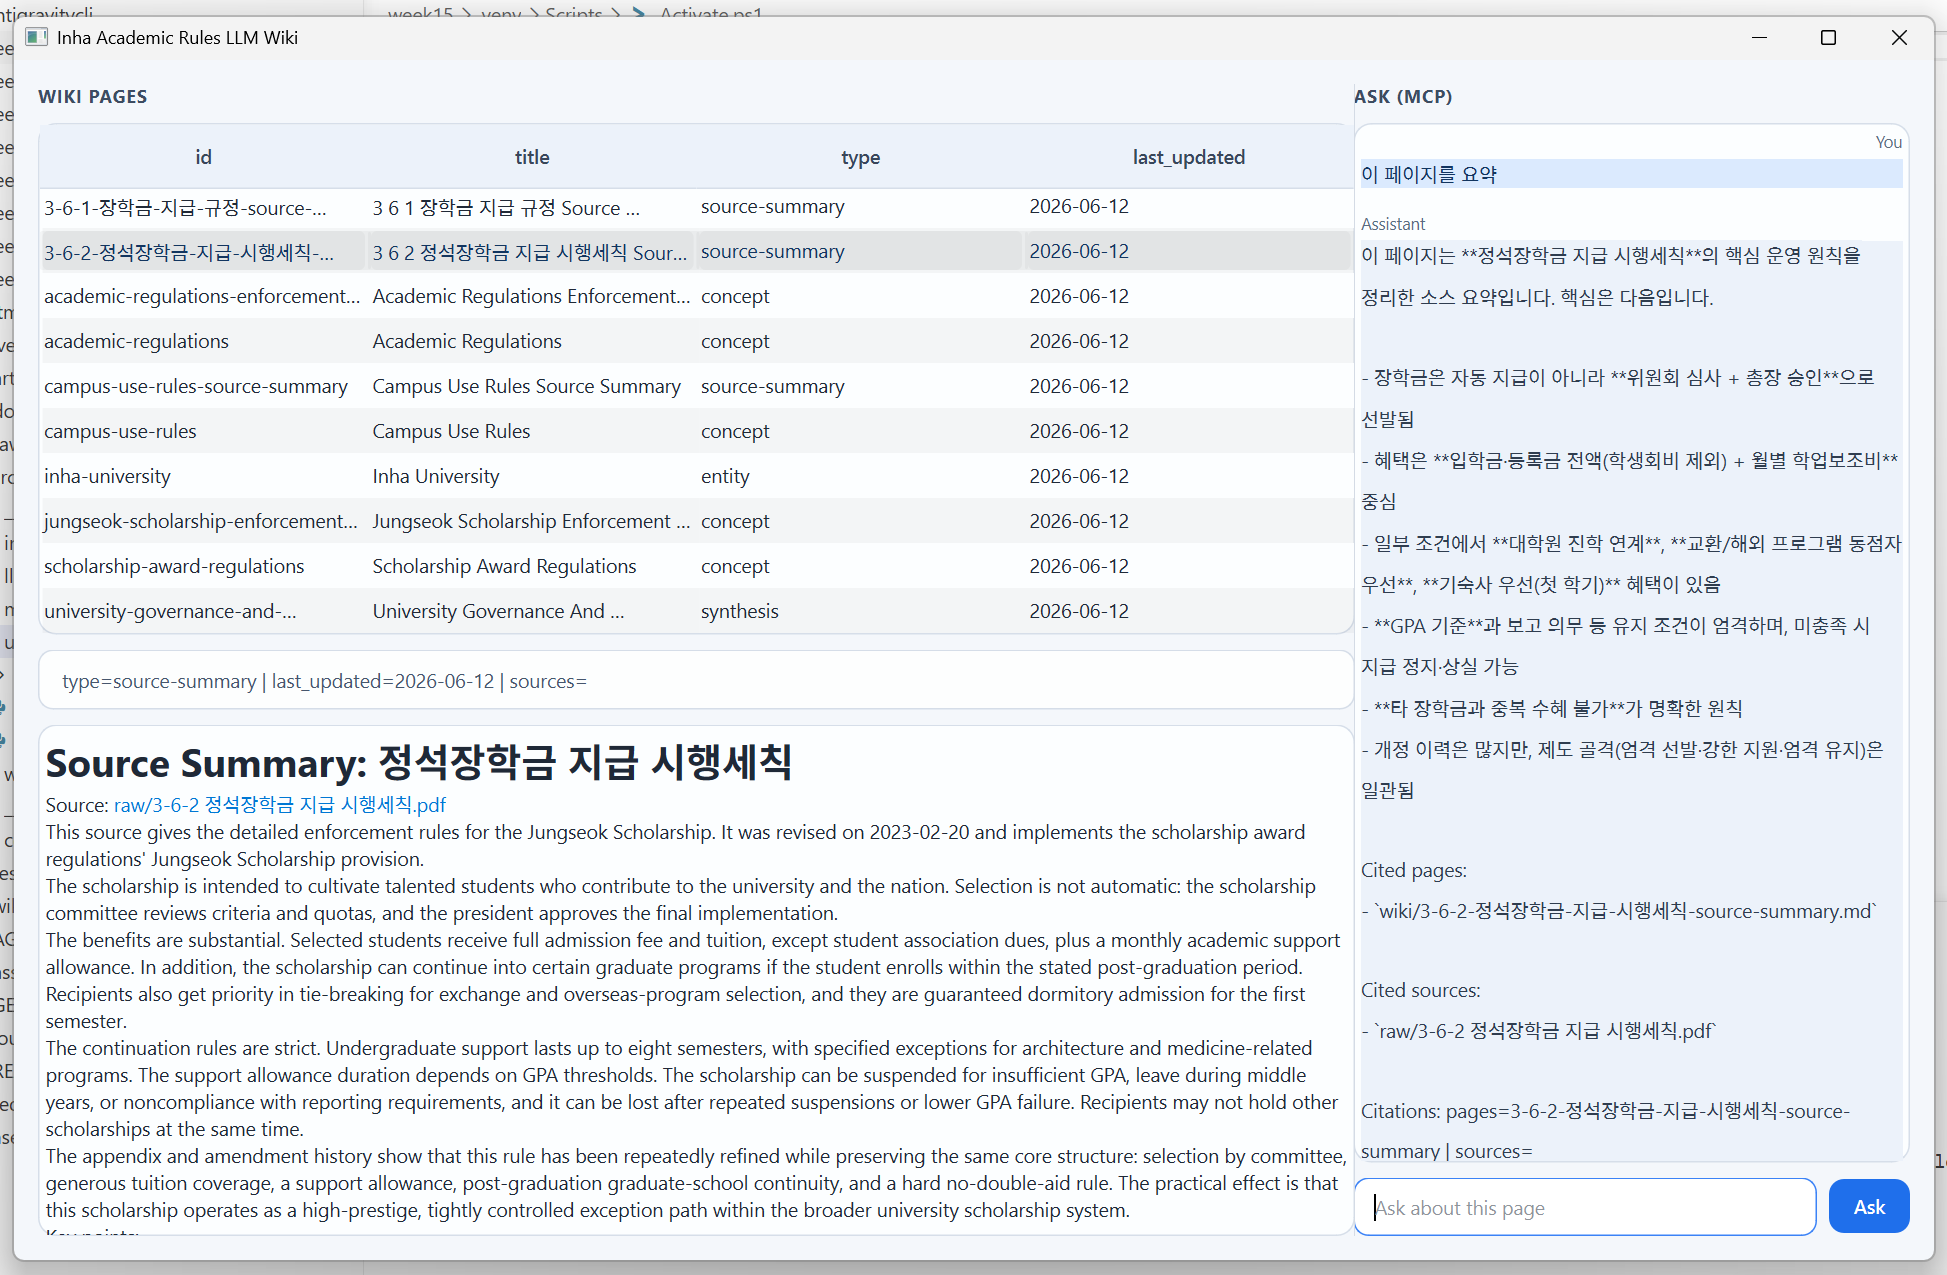Click the Ask button

[1868, 1206]
